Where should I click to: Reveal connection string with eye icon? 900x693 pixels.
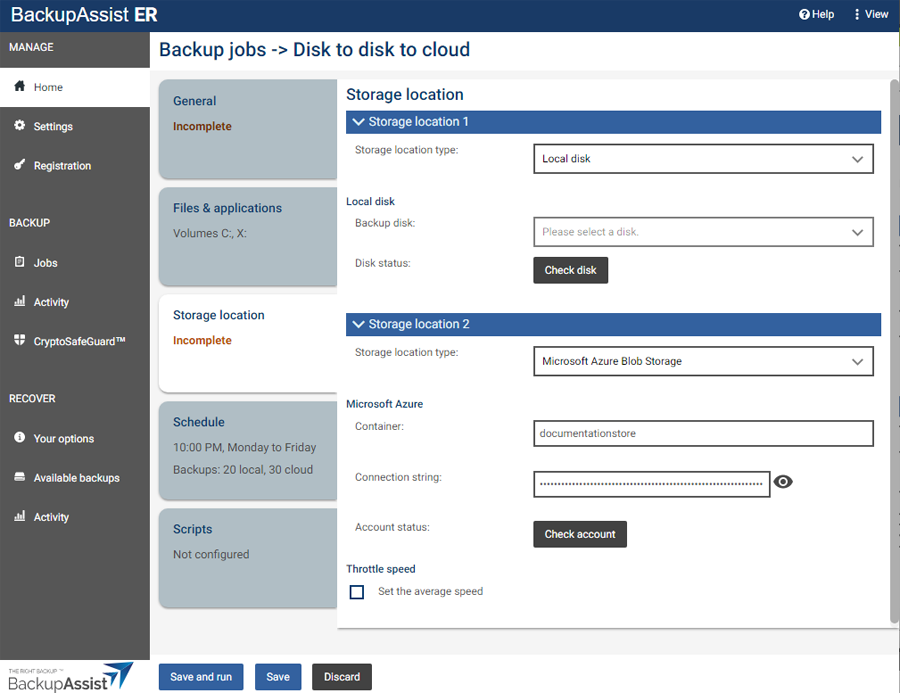(783, 482)
